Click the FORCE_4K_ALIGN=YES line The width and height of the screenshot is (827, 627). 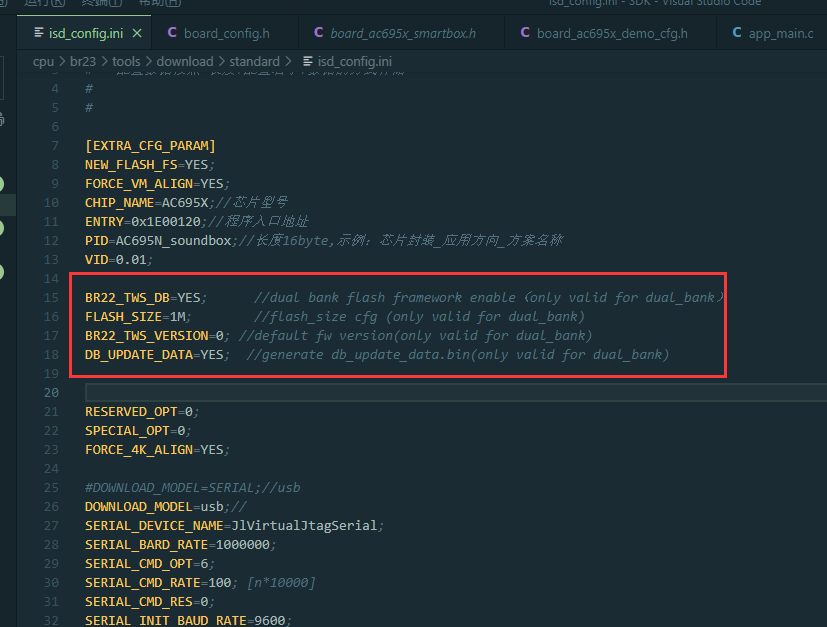(x=157, y=449)
